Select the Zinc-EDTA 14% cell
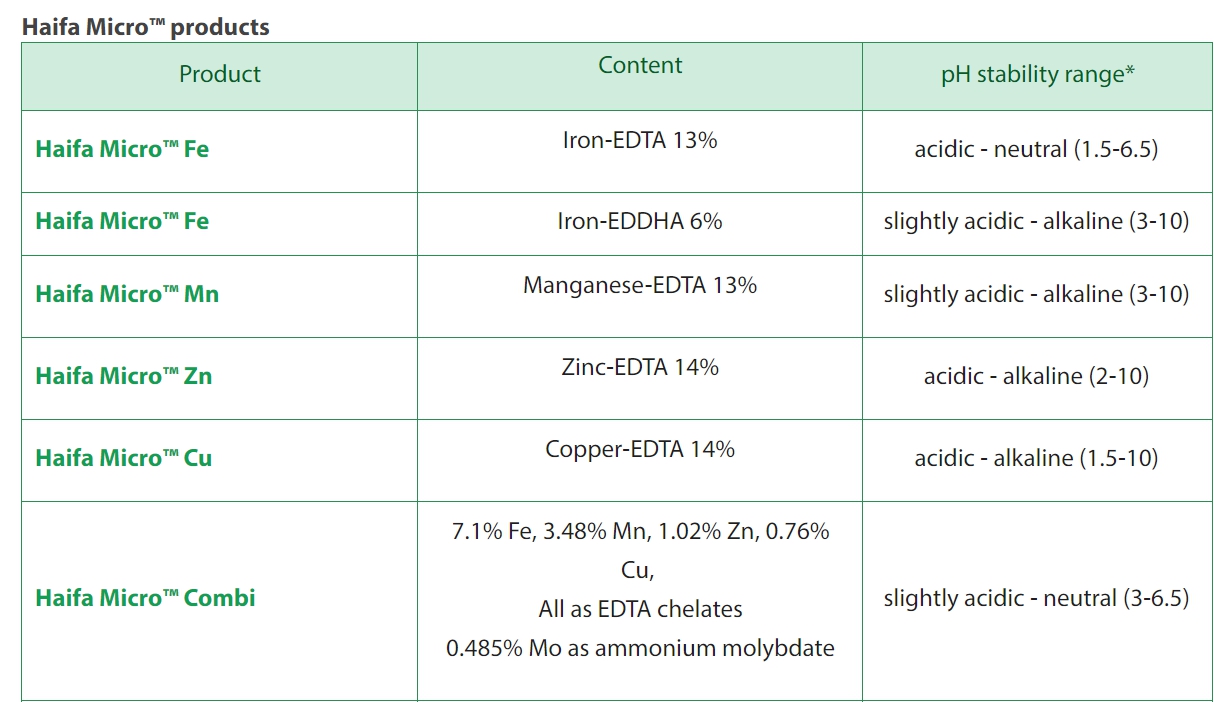Viewport: 1214px width, 702px height. [x=640, y=368]
